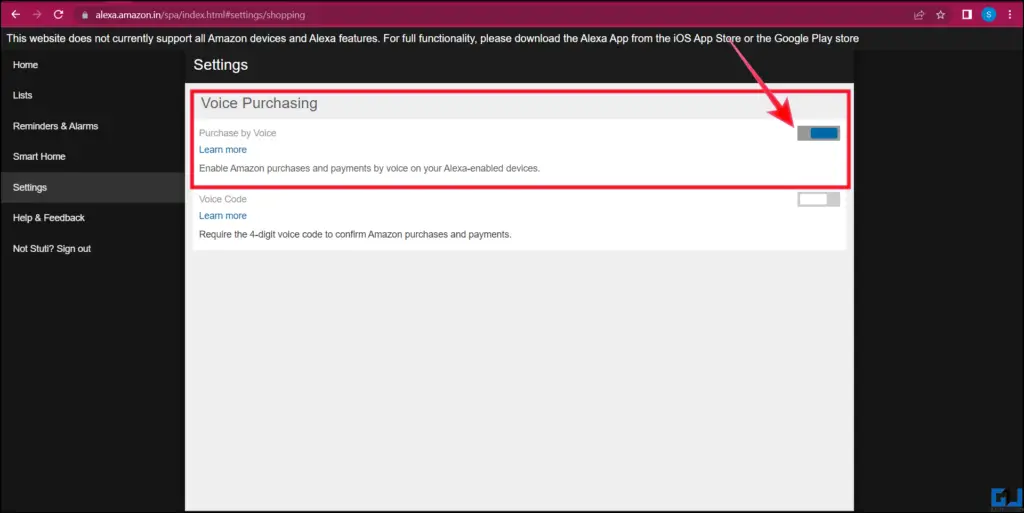Screen dimensions: 1024x513
Task: Enable the Voice Code toggle
Action: [x=818, y=199]
